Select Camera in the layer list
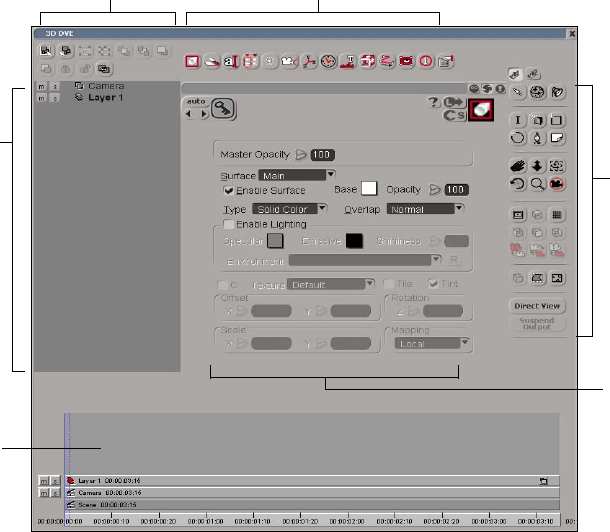The height and width of the screenshot is (532, 610). [x=106, y=86]
